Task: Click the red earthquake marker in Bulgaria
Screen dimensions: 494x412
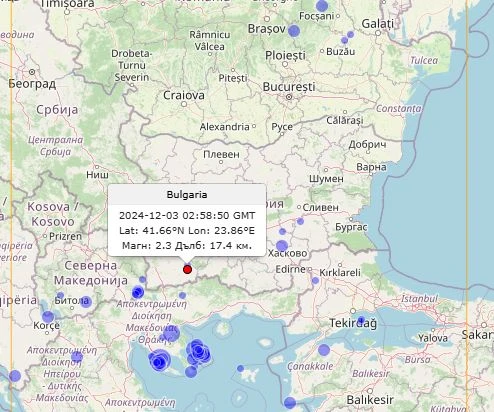Action: (187, 269)
